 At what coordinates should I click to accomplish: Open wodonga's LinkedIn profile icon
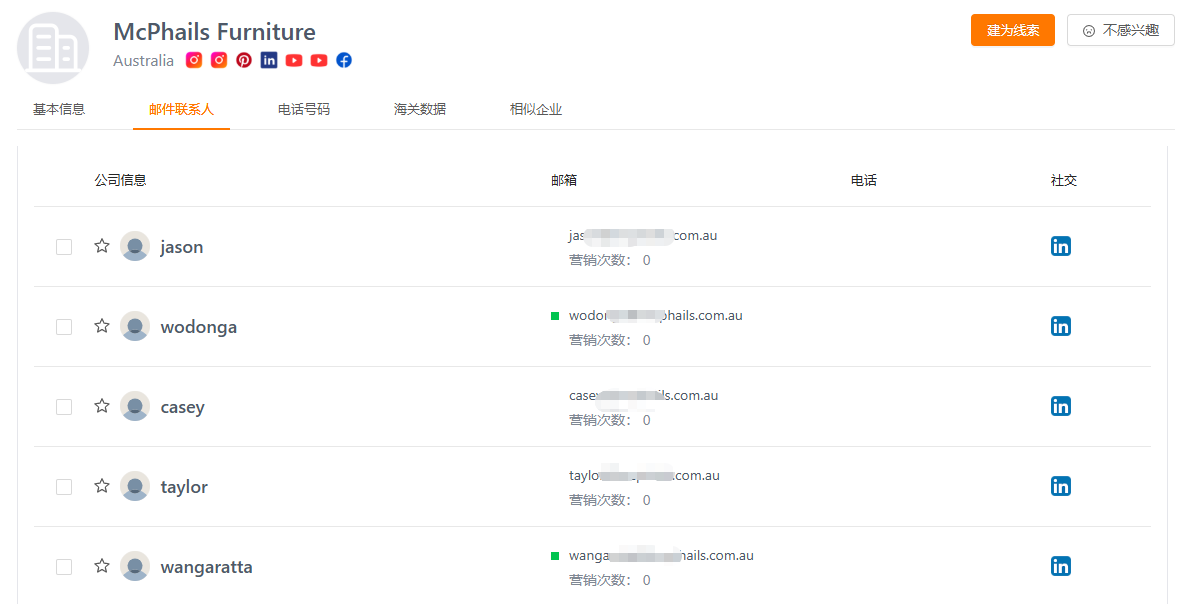click(x=1061, y=326)
